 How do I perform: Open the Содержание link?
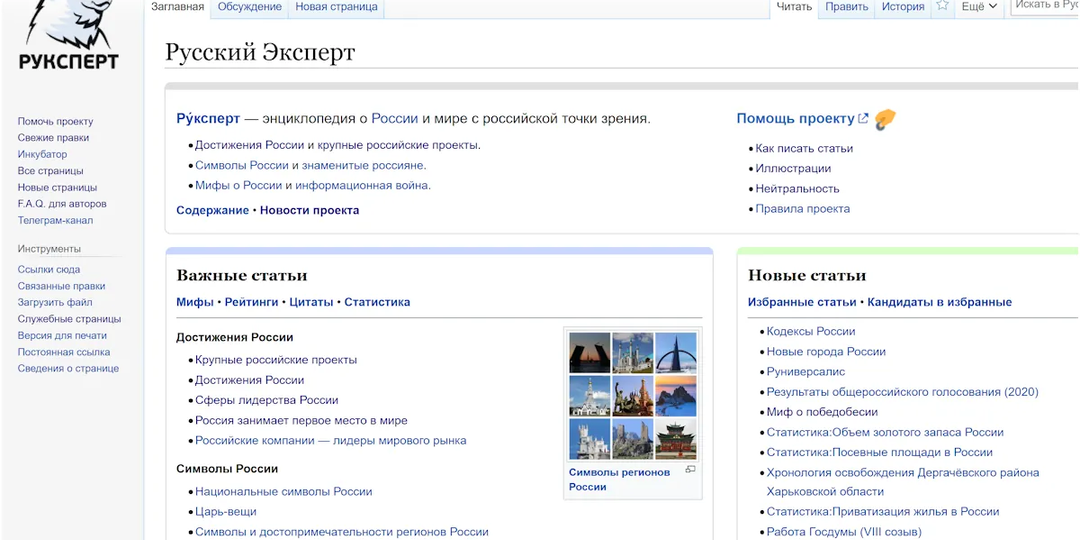tap(213, 211)
